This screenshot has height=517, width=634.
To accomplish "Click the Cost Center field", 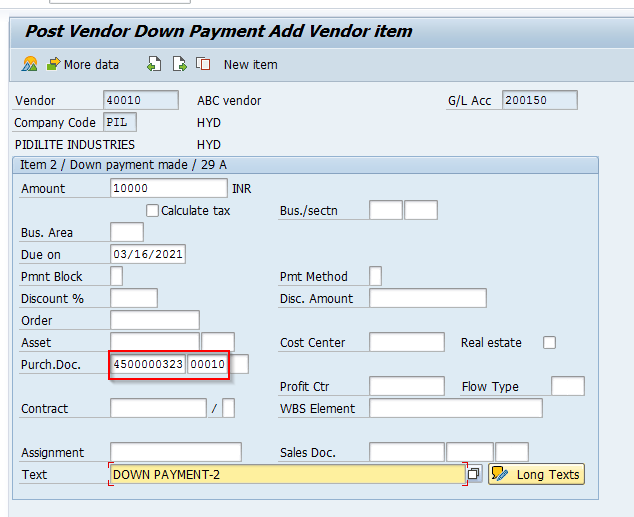I will (x=407, y=342).
